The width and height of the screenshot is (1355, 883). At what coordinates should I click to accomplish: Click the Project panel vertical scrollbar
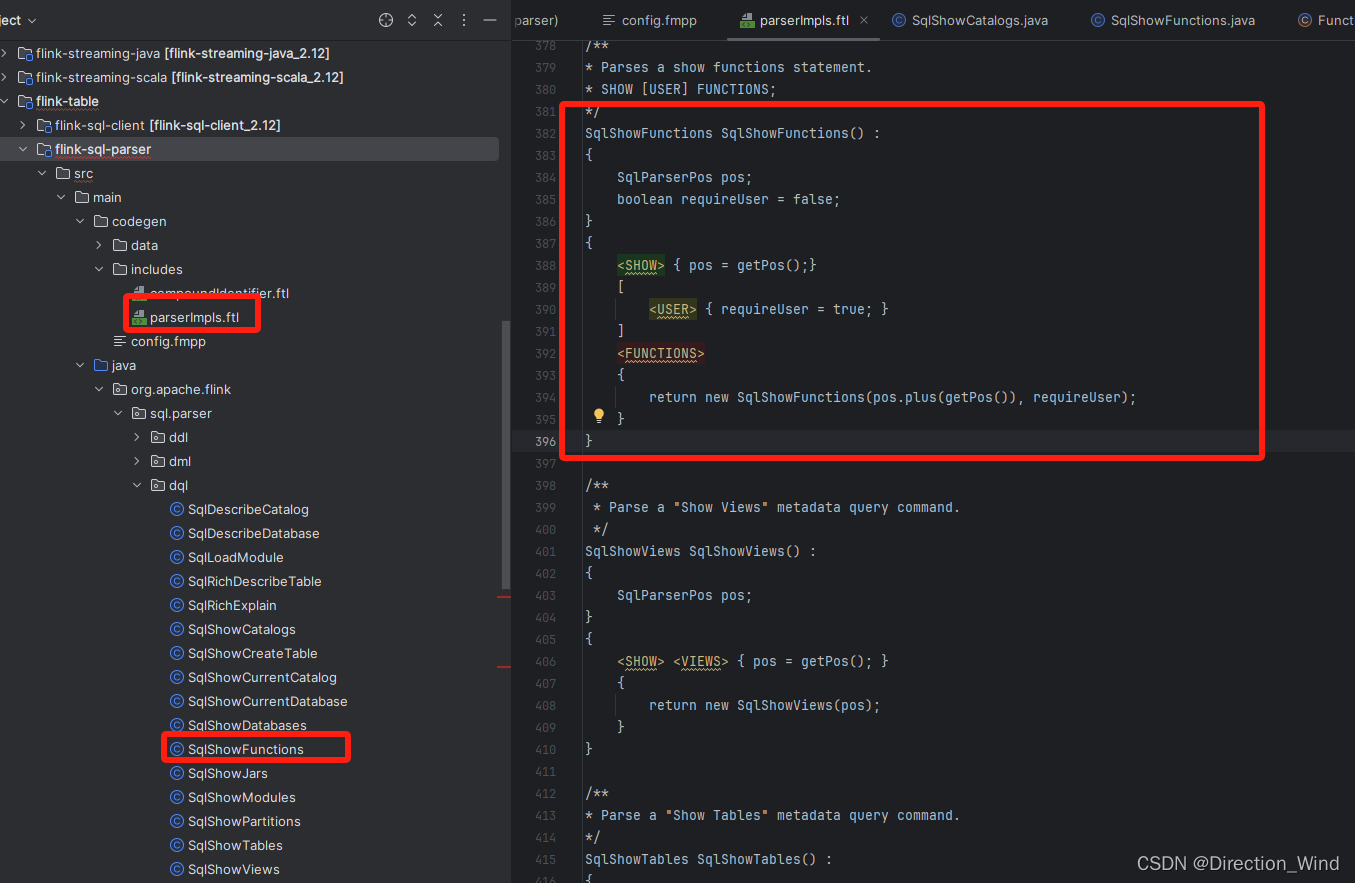pos(506,455)
